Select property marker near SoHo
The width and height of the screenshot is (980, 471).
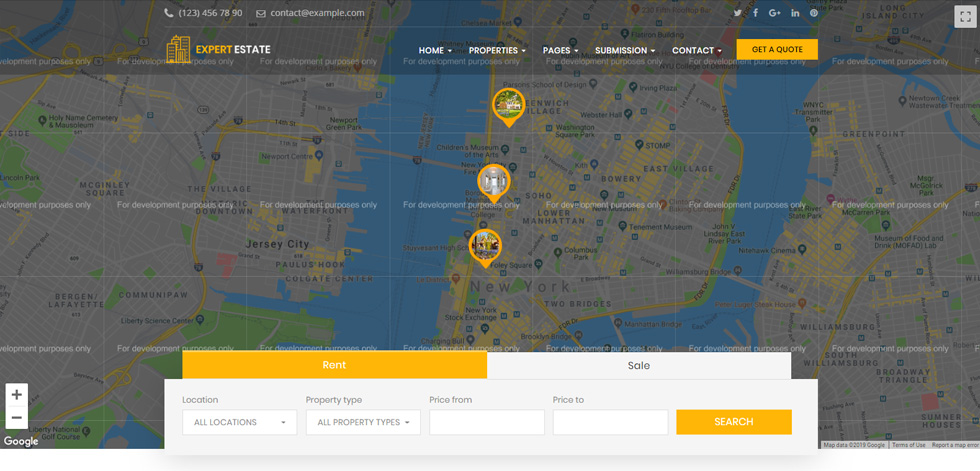pyautogui.click(x=494, y=184)
